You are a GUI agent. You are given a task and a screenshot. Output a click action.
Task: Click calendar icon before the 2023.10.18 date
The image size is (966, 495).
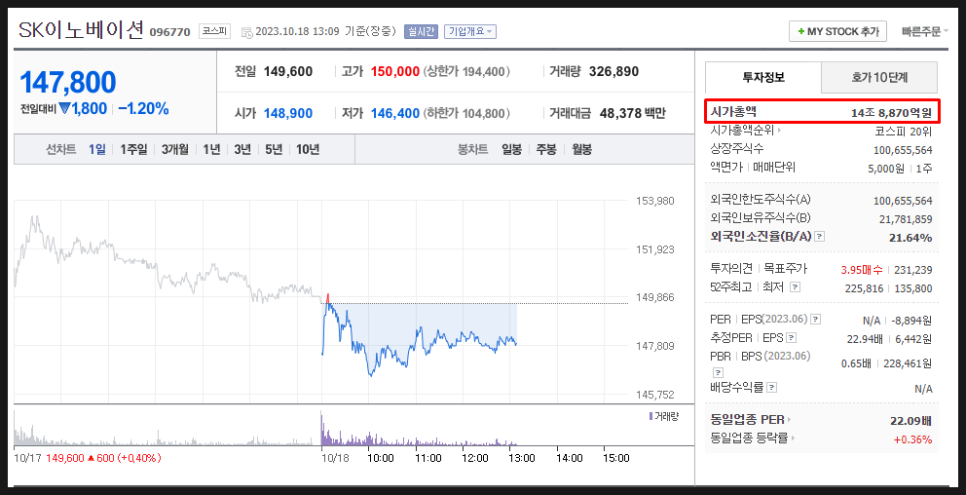[246, 31]
